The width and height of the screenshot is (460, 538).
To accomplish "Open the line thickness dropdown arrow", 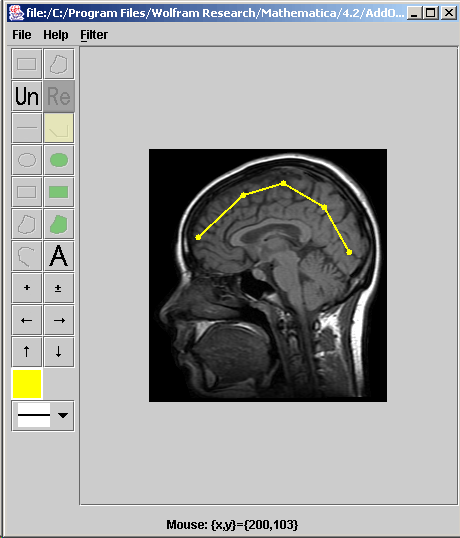I will pos(63,416).
